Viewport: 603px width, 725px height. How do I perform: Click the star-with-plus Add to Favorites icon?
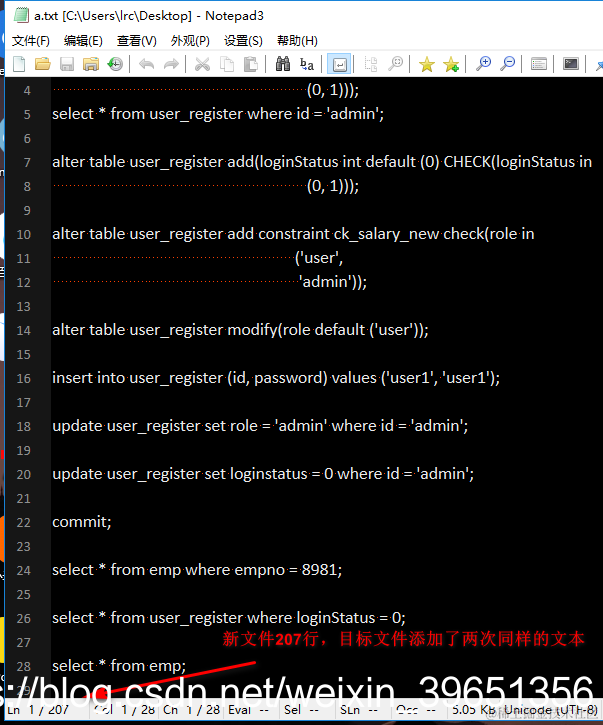pyautogui.click(x=451, y=64)
